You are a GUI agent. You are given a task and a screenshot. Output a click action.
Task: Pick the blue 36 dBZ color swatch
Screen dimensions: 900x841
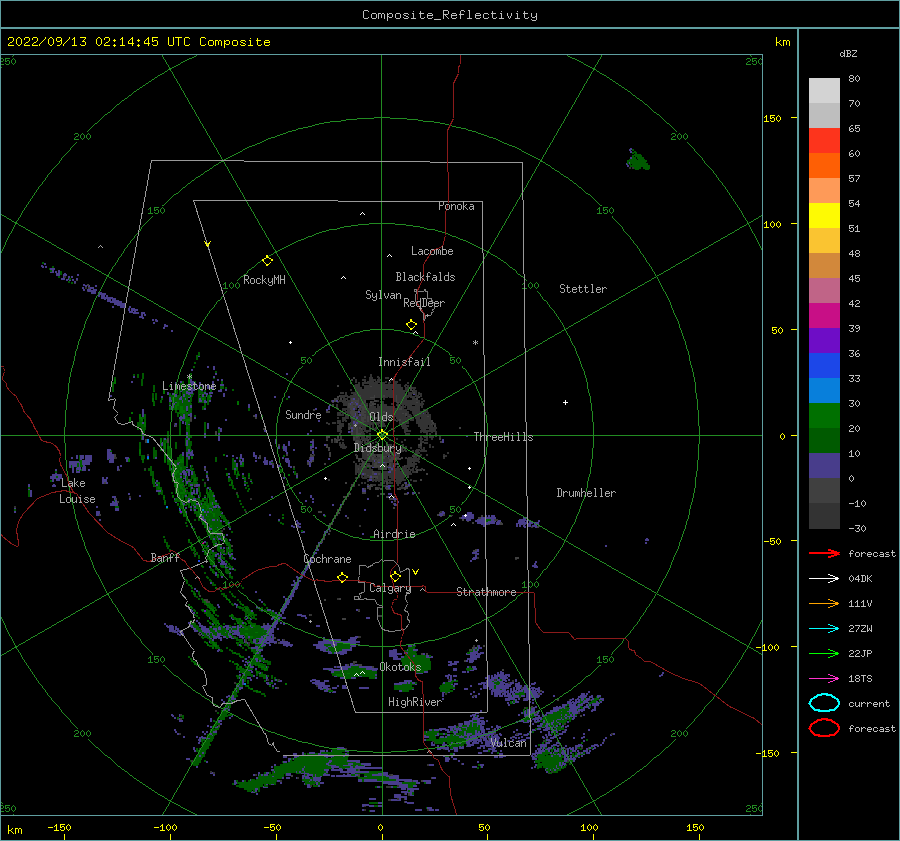click(x=824, y=365)
